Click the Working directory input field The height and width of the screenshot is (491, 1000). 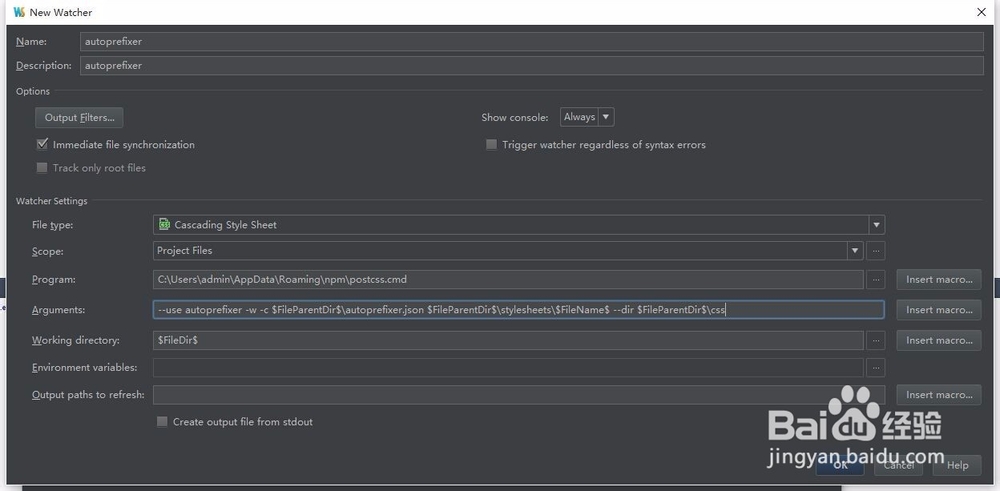pos(508,341)
